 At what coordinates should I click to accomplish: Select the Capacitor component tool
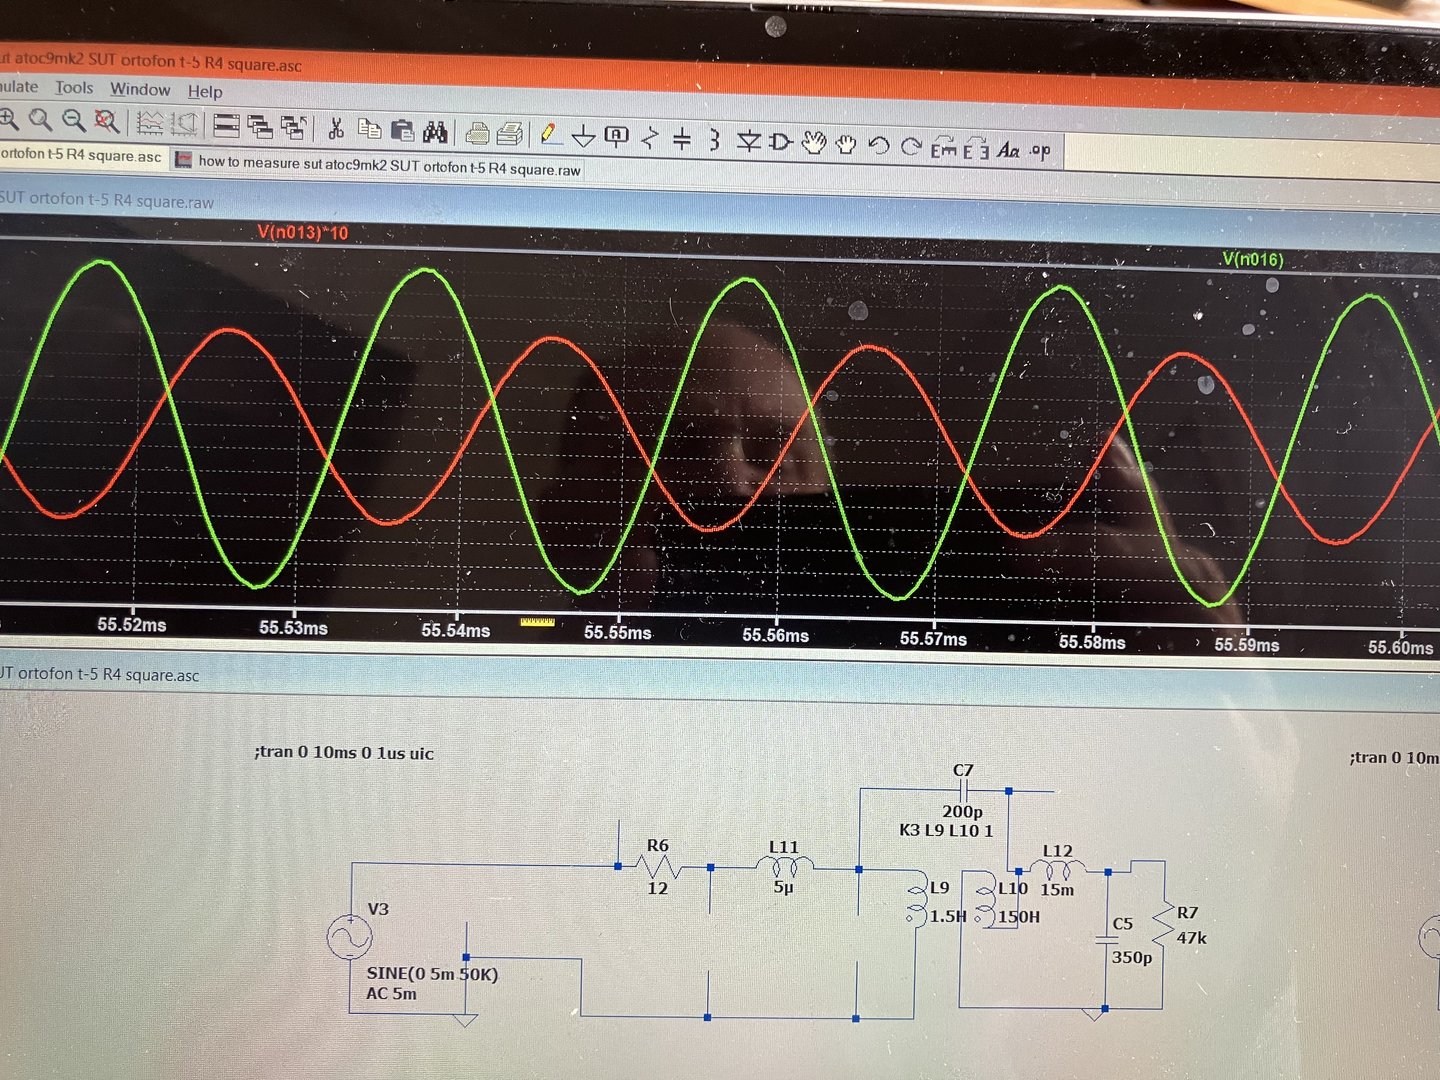[682, 139]
